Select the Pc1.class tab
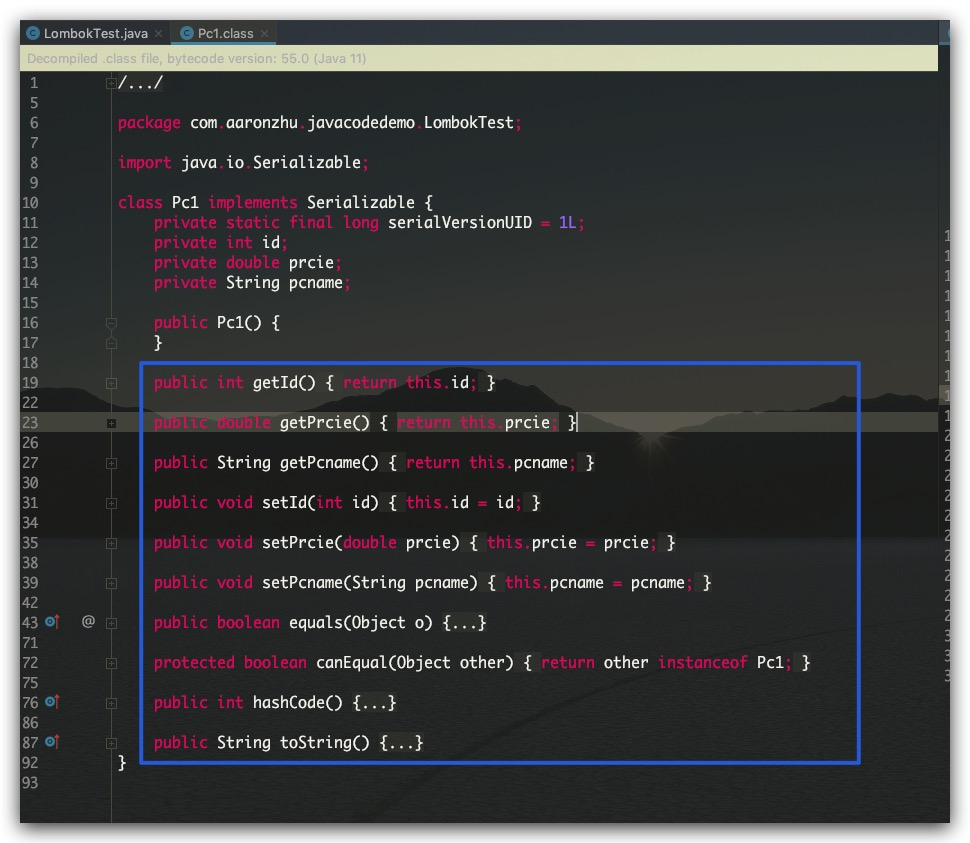 225,33
